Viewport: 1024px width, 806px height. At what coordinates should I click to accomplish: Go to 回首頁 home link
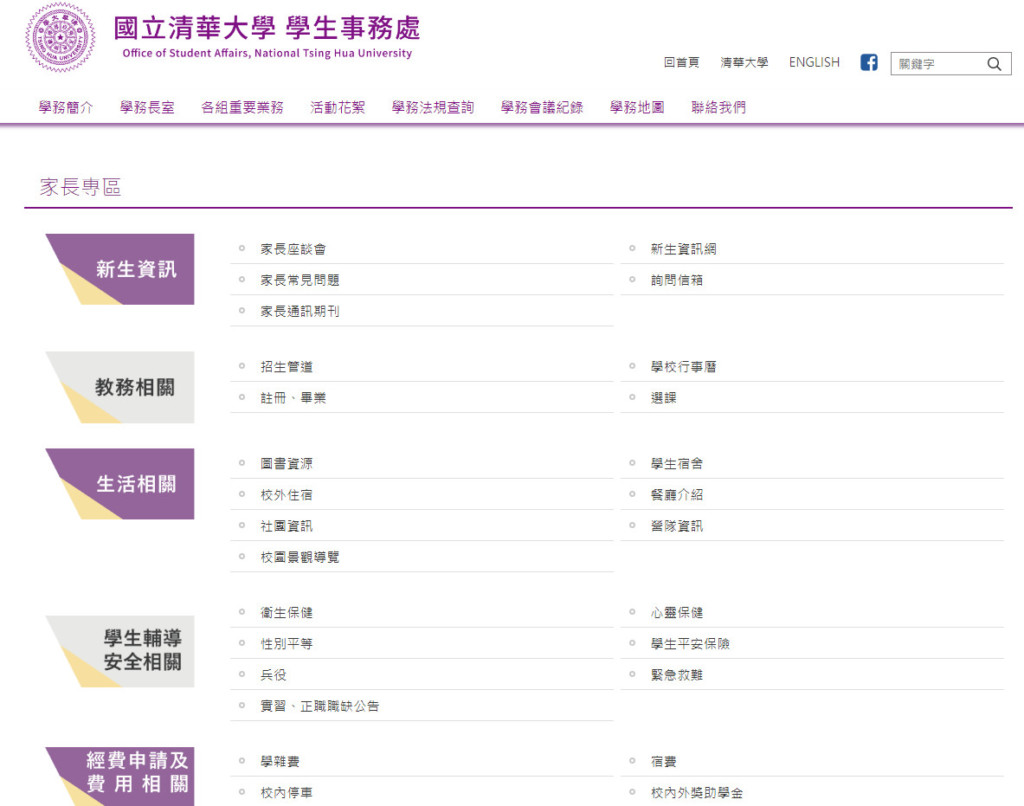[681, 62]
